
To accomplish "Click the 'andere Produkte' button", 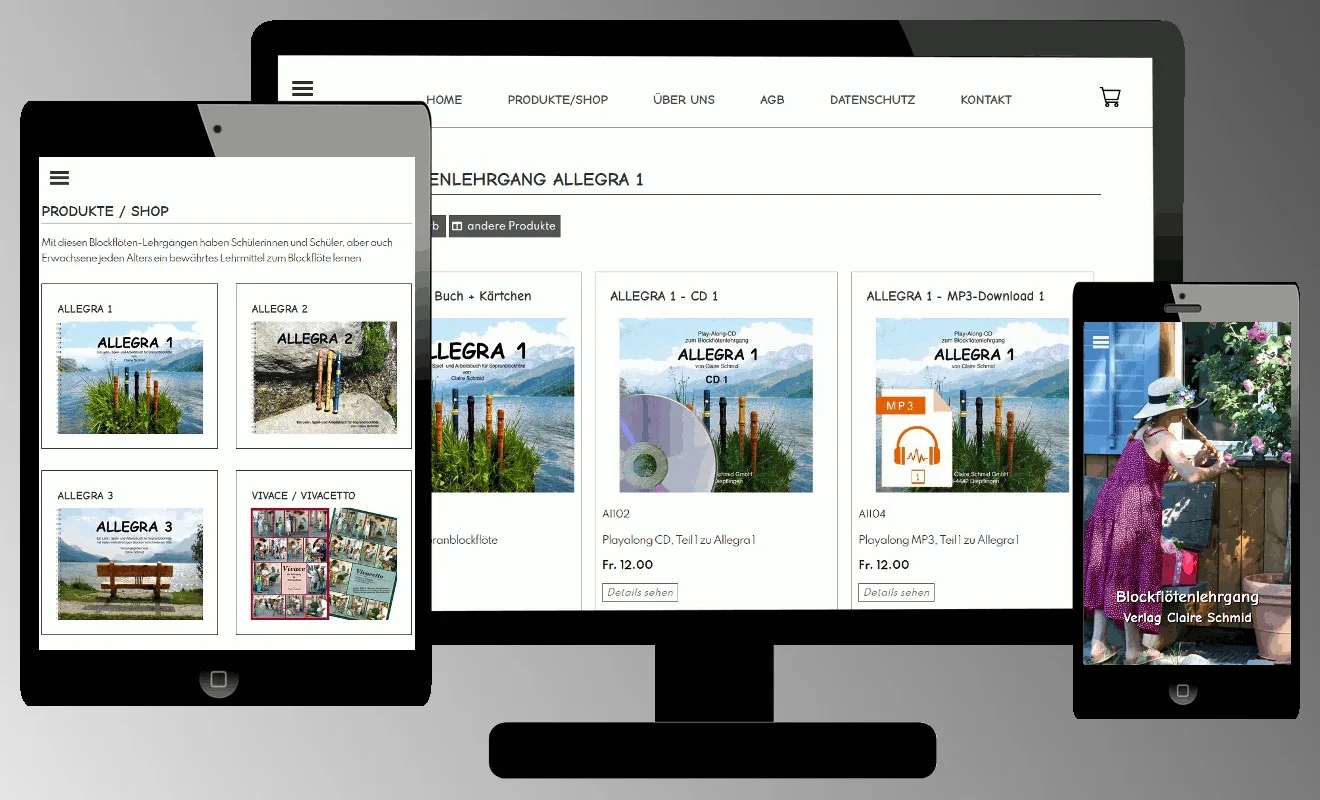I will point(504,226).
